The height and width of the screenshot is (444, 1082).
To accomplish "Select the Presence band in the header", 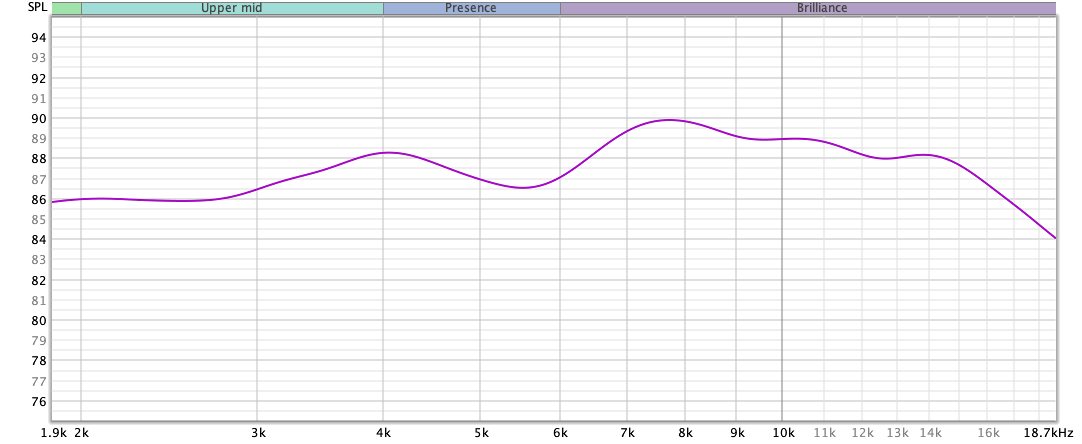I will [471, 8].
